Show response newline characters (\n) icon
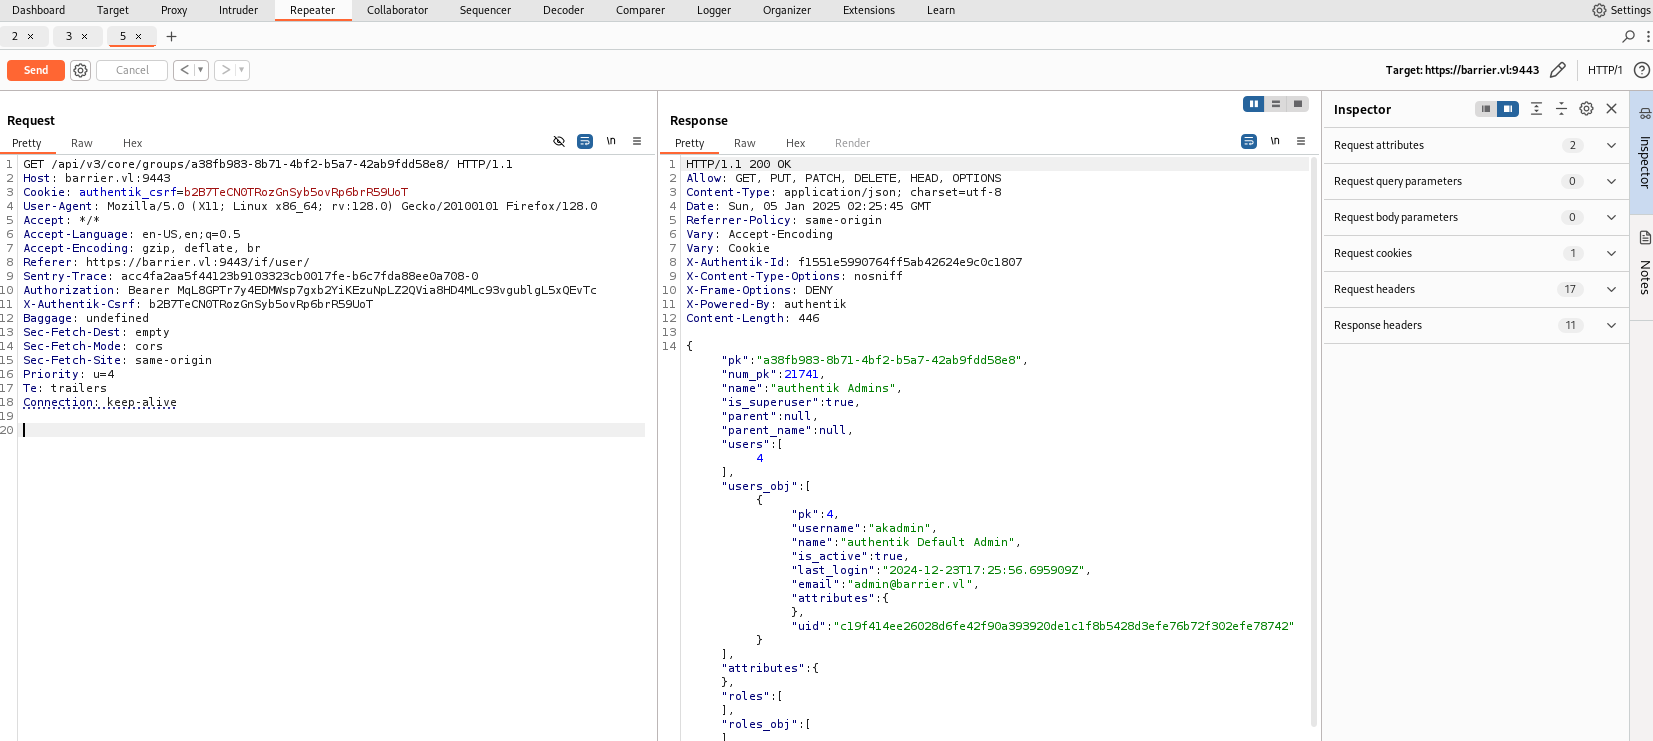The image size is (1653, 741). point(1275,142)
